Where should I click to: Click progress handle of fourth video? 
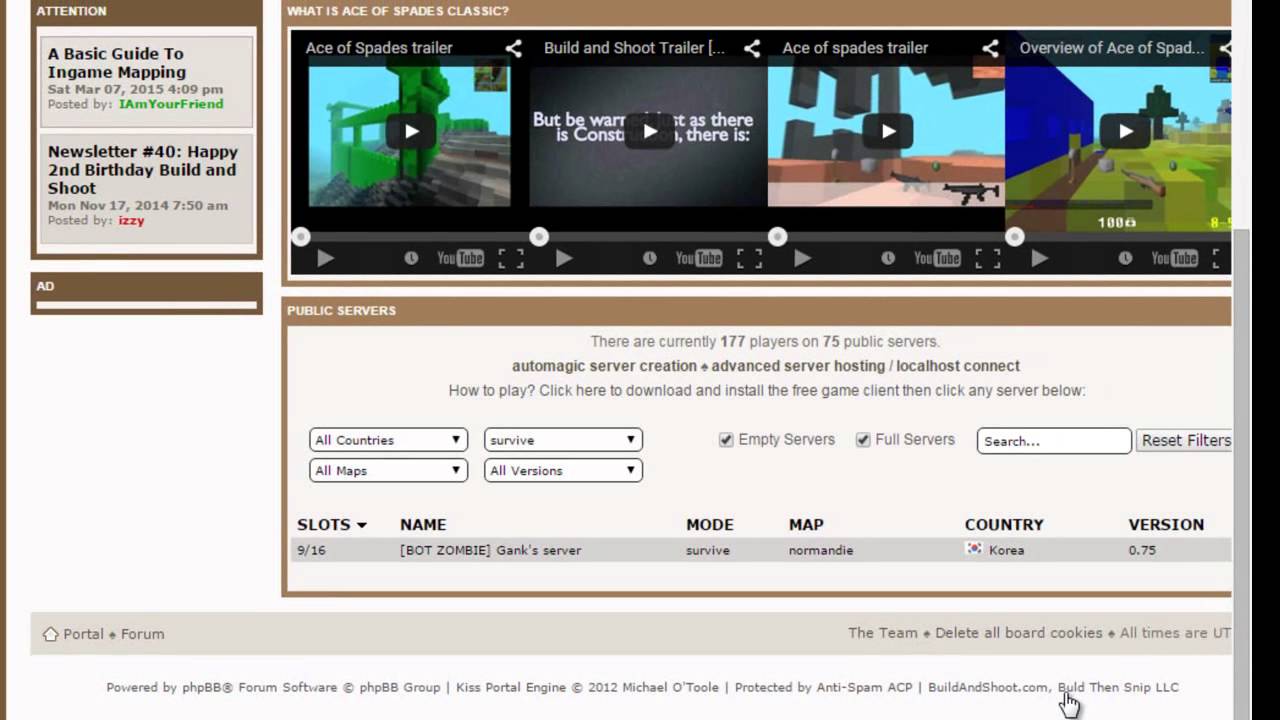click(1015, 237)
